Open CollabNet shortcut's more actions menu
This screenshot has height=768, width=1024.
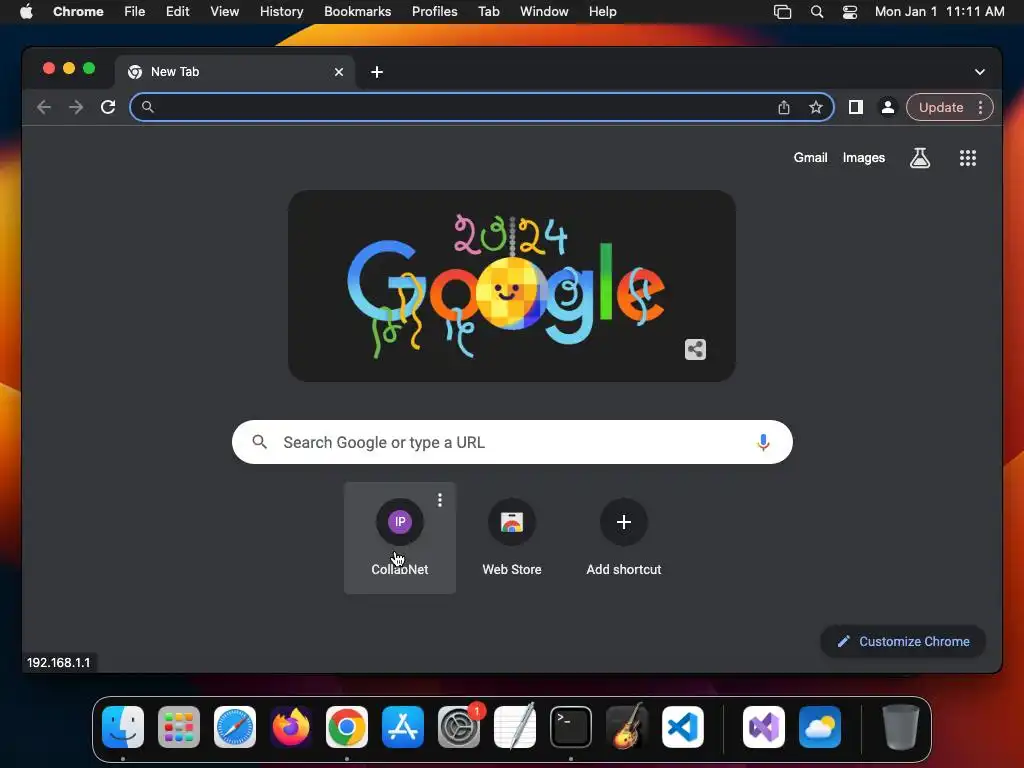pyautogui.click(x=440, y=500)
